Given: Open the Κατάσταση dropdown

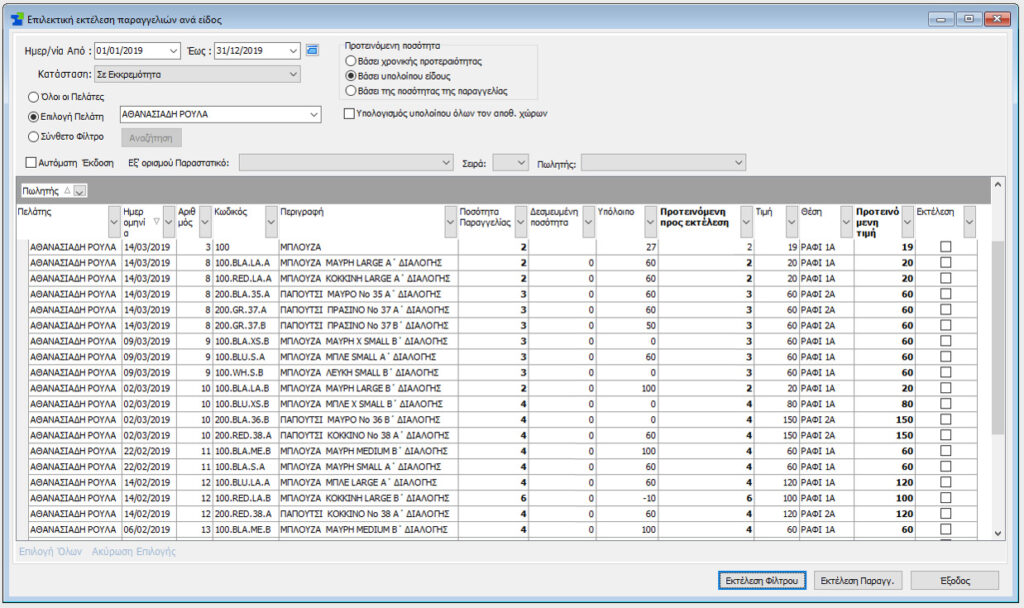Looking at the screenshot, I should [293, 74].
